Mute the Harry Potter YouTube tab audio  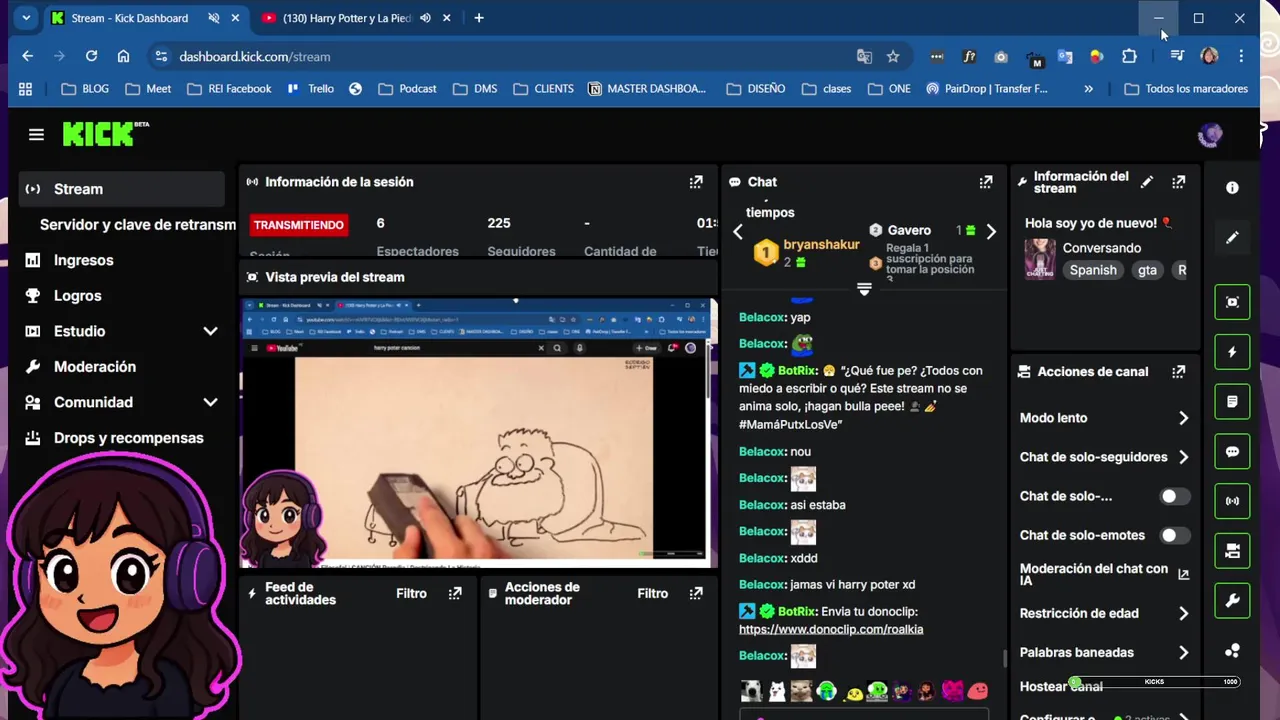coord(425,18)
